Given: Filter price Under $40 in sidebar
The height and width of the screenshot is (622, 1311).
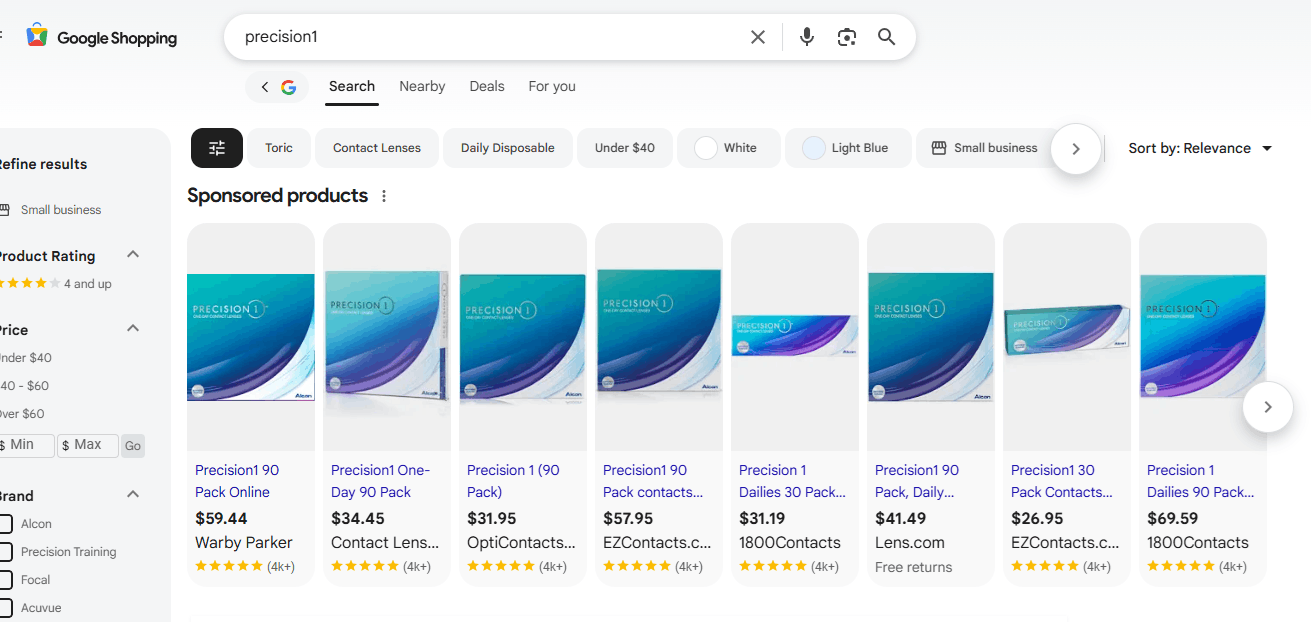Looking at the screenshot, I should [x=26, y=358].
